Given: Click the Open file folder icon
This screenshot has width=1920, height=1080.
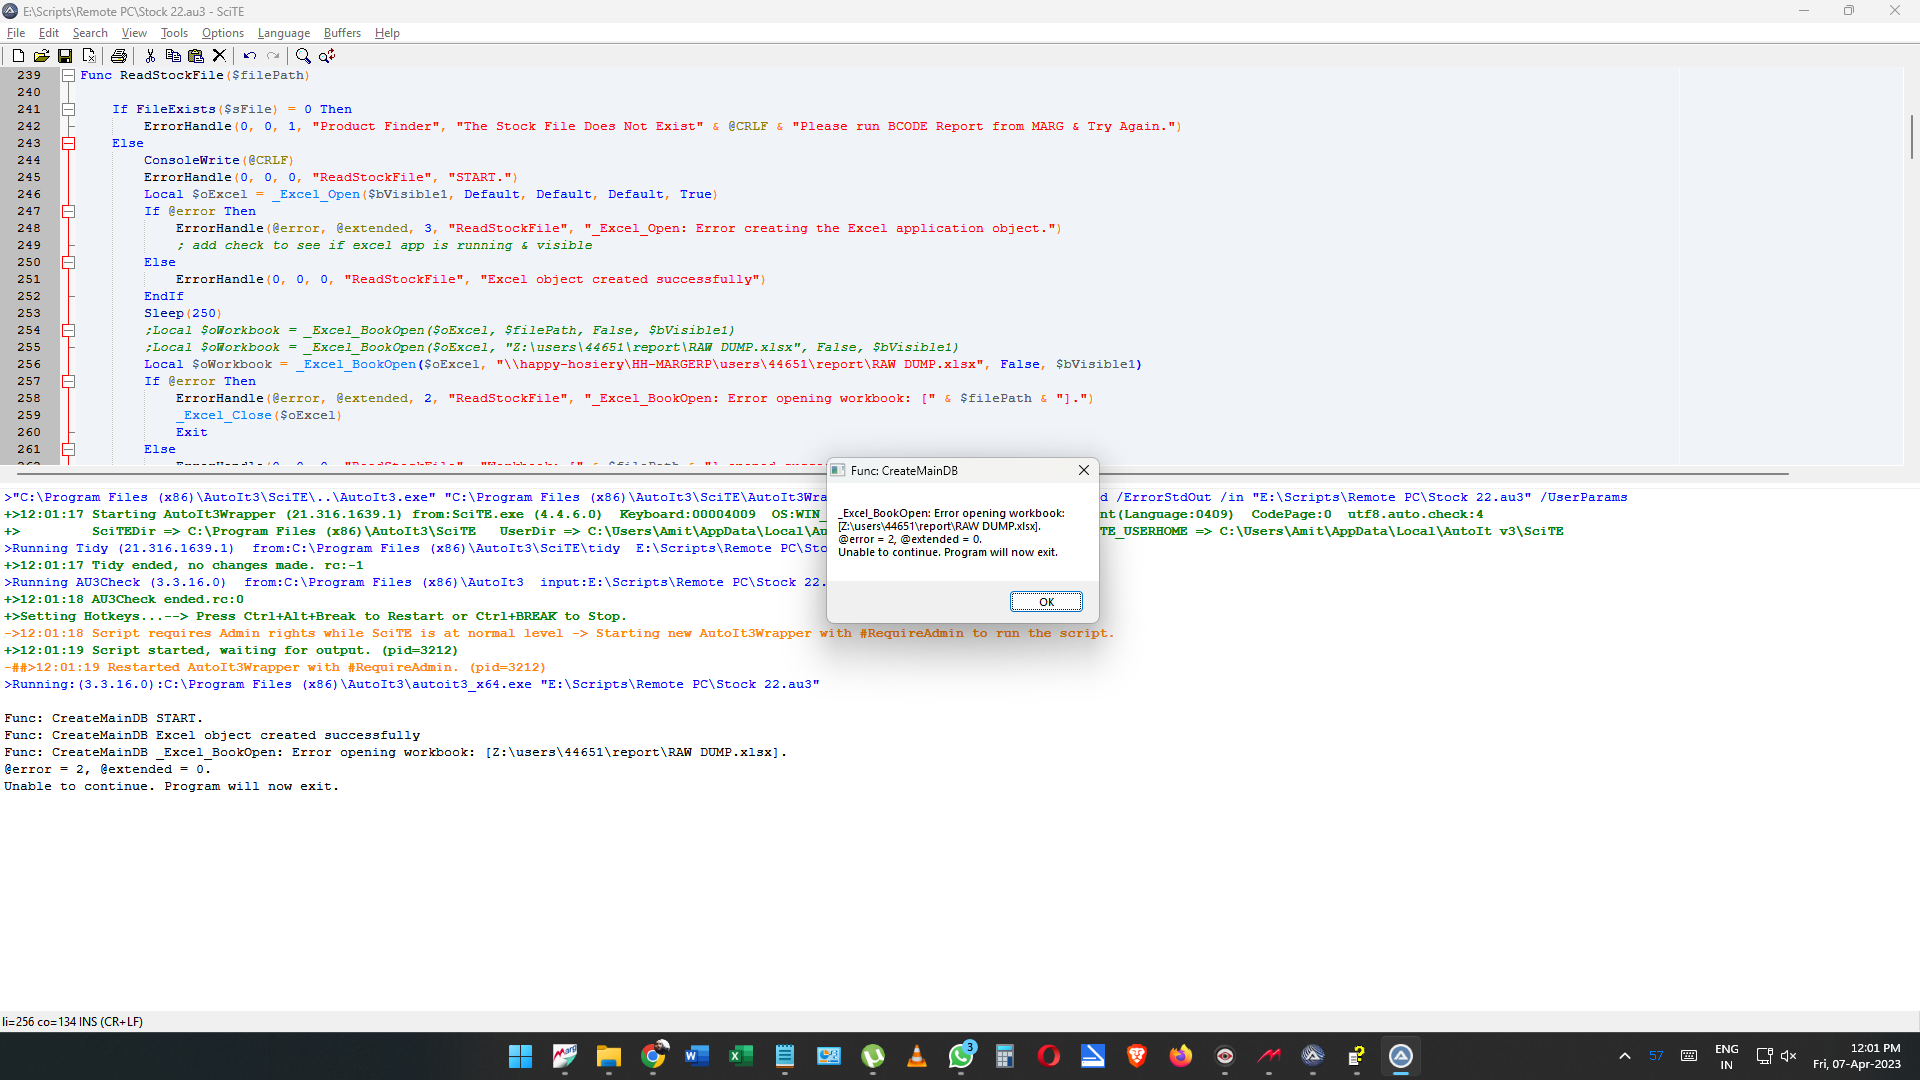Looking at the screenshot, I should [x=41, y=56].
